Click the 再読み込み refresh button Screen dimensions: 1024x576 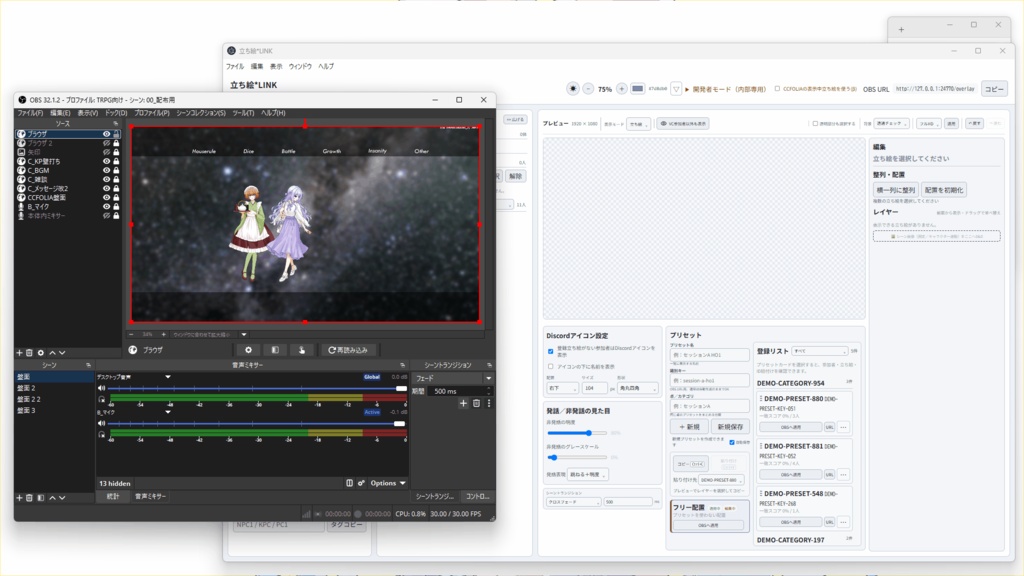(x=348, y=350)
